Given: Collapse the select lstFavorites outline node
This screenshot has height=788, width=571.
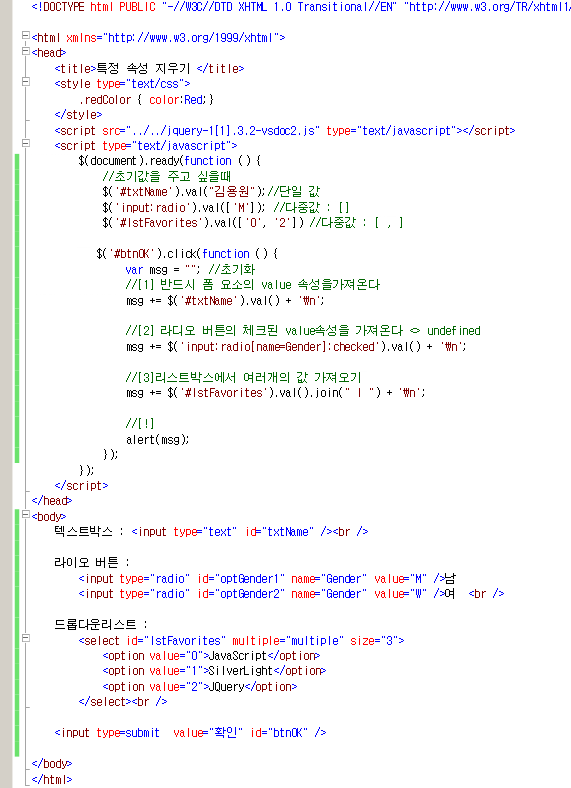Looking at the screenshot, I should tap(26, 638).
